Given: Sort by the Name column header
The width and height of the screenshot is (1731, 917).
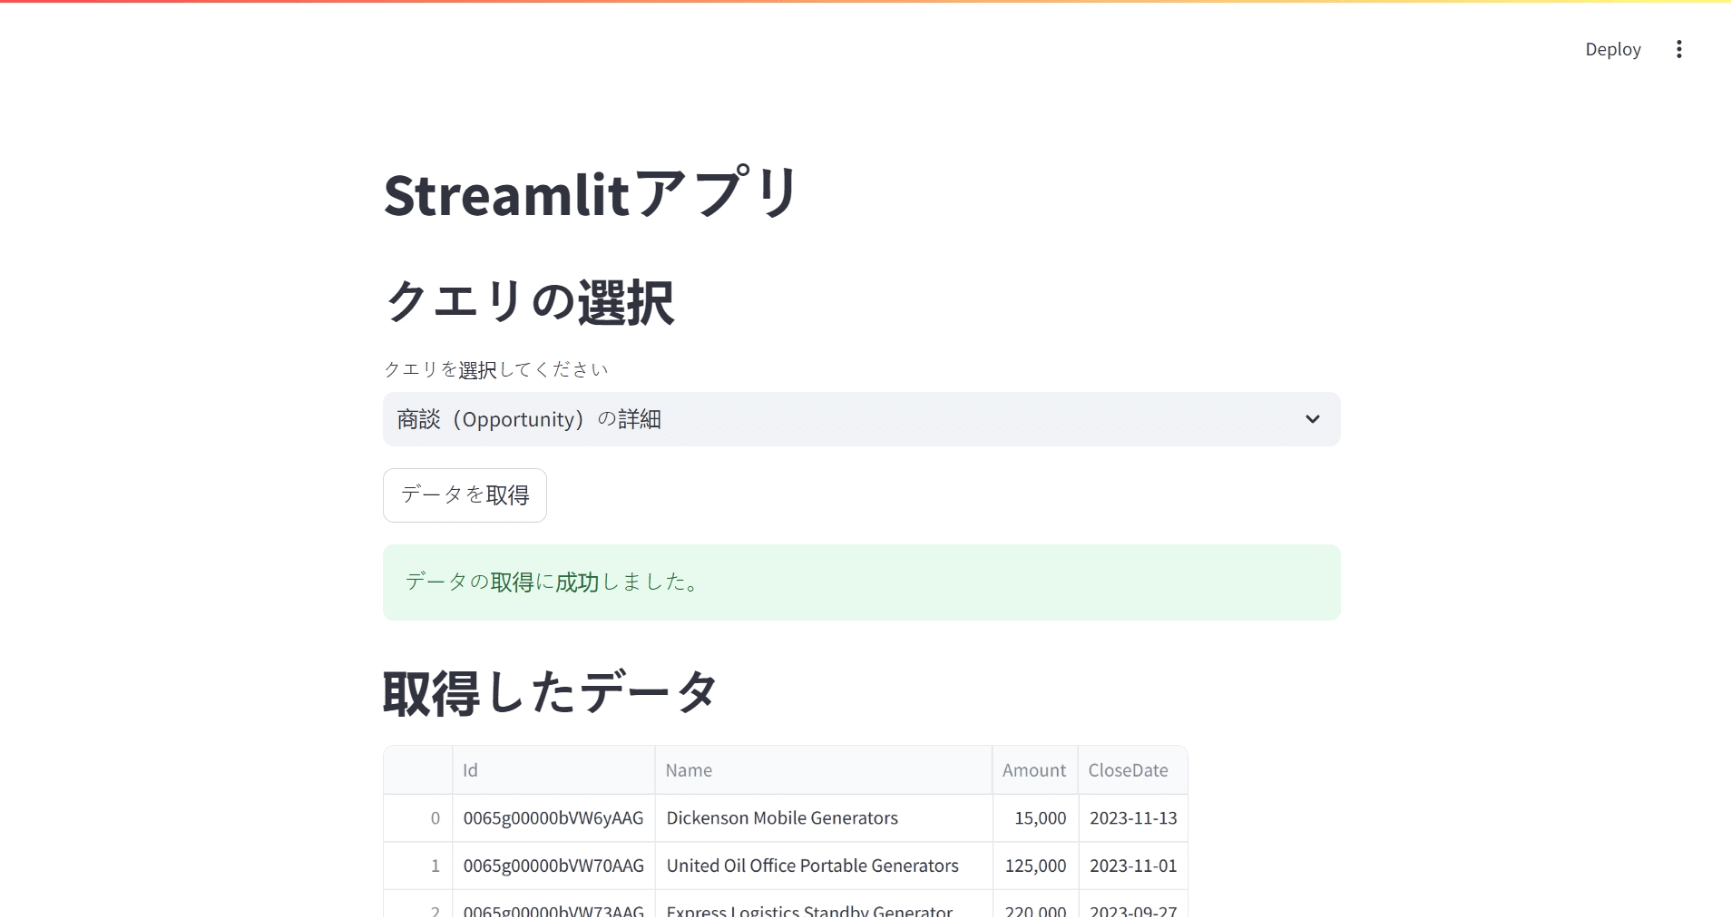Looking at the screenshot, I should click(823, 770).
